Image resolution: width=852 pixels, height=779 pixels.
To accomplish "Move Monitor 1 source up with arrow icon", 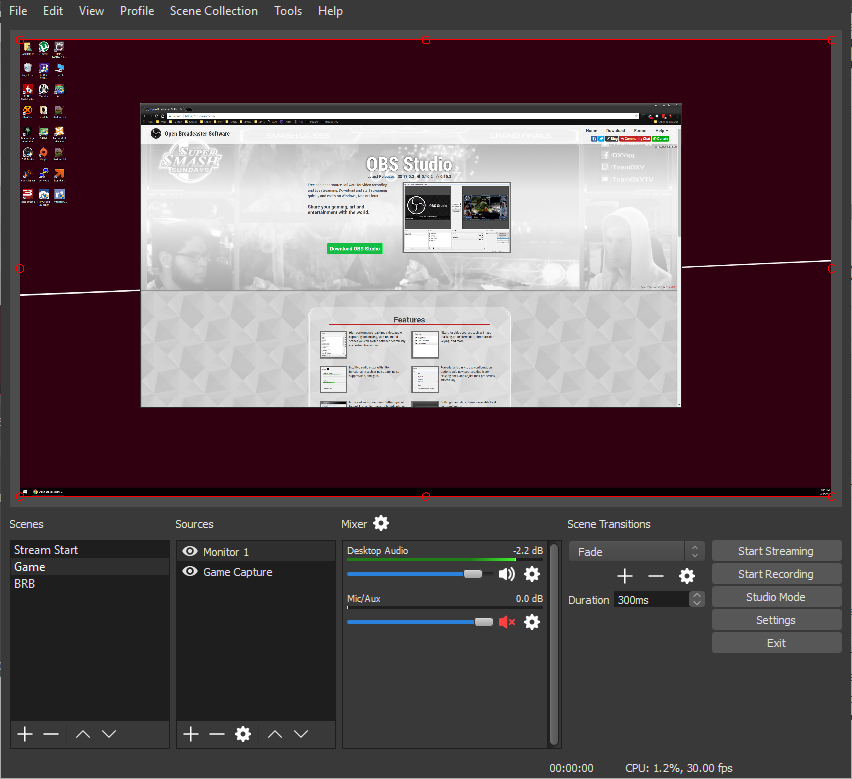I will coord(274,733).
